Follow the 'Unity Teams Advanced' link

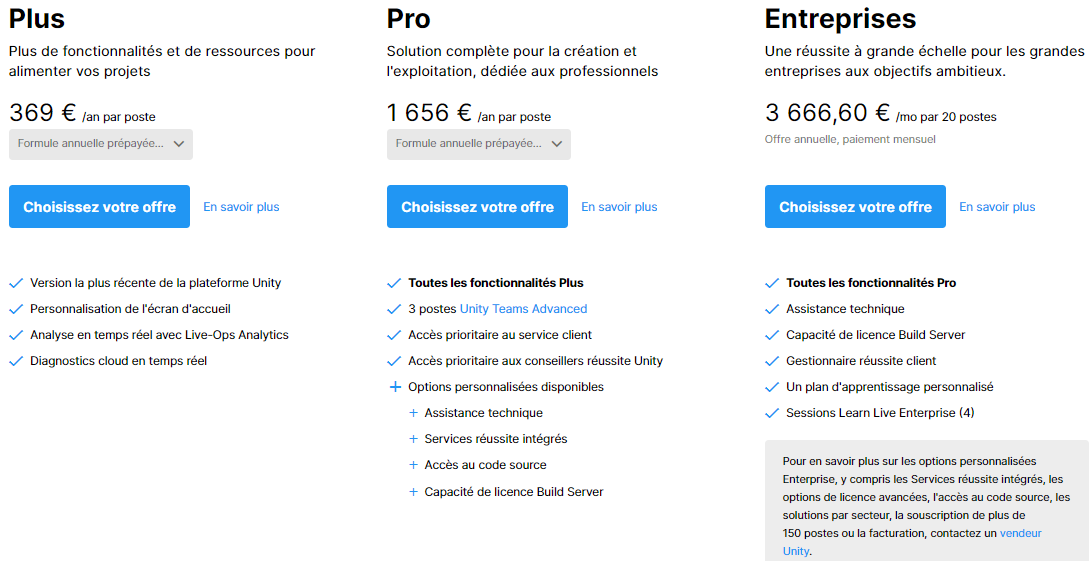[x=523, y=309]
